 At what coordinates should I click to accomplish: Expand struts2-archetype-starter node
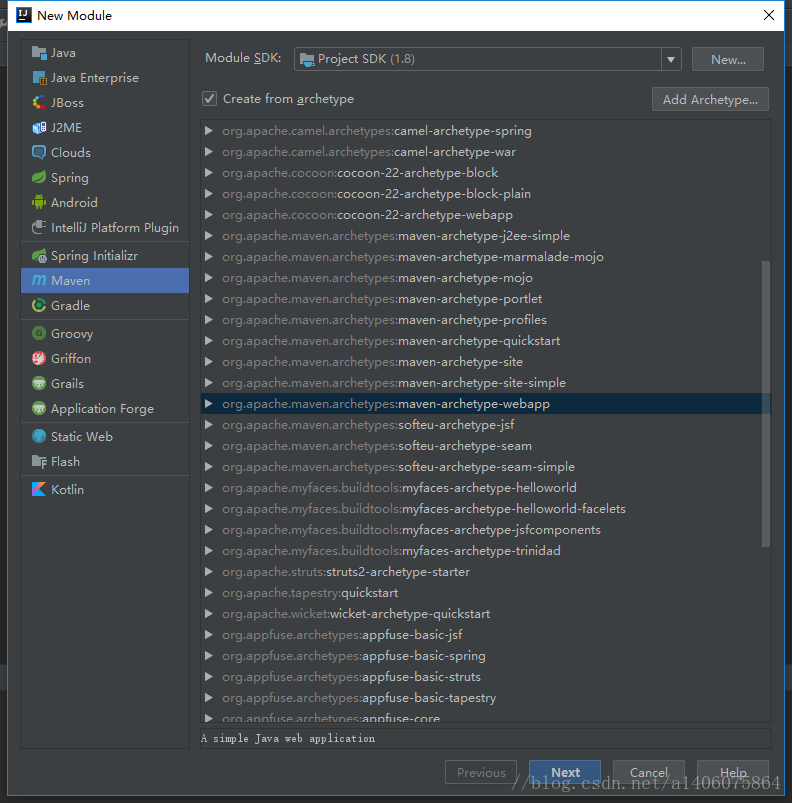coord(208,572)
